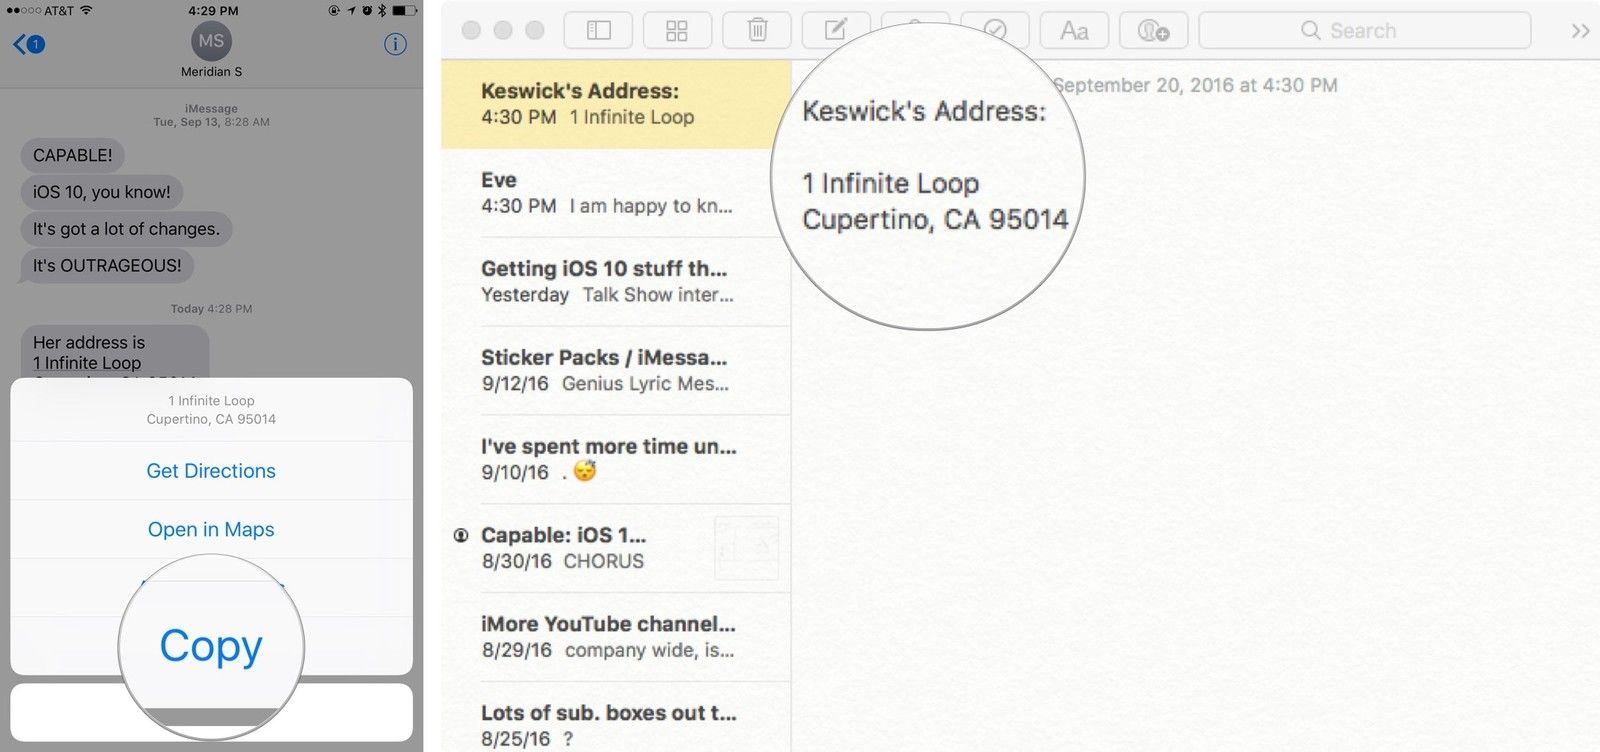Click Cupertino, CA 95014 in note body

pyautogui.click(x=935, y=220)
